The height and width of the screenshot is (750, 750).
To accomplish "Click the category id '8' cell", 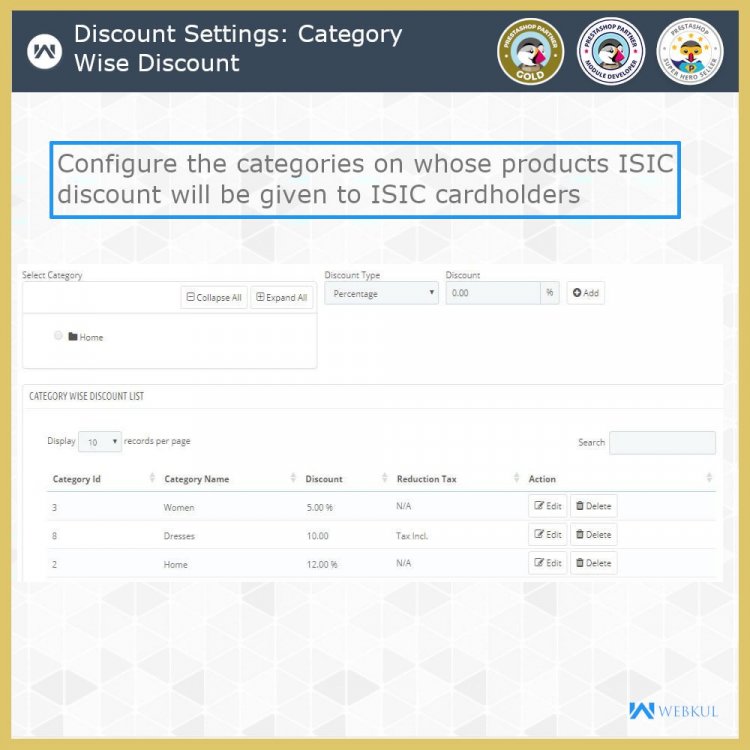I will (x=55, y=536).
